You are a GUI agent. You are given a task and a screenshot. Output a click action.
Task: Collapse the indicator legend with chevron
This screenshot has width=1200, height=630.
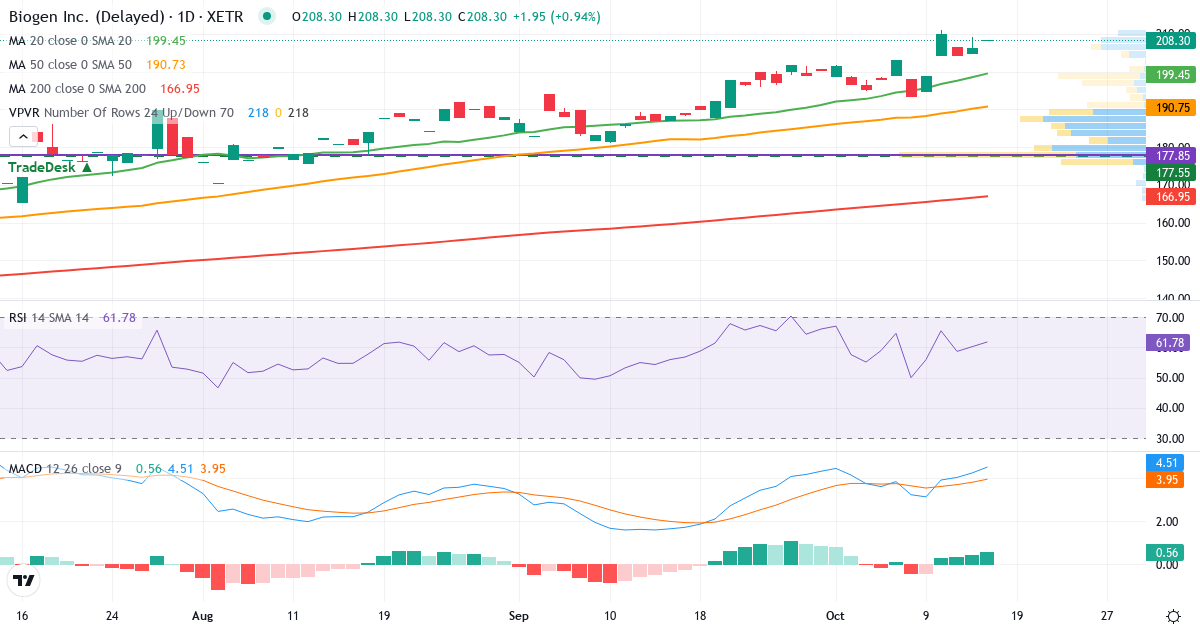pyautogui.click(x=22, y=137)
